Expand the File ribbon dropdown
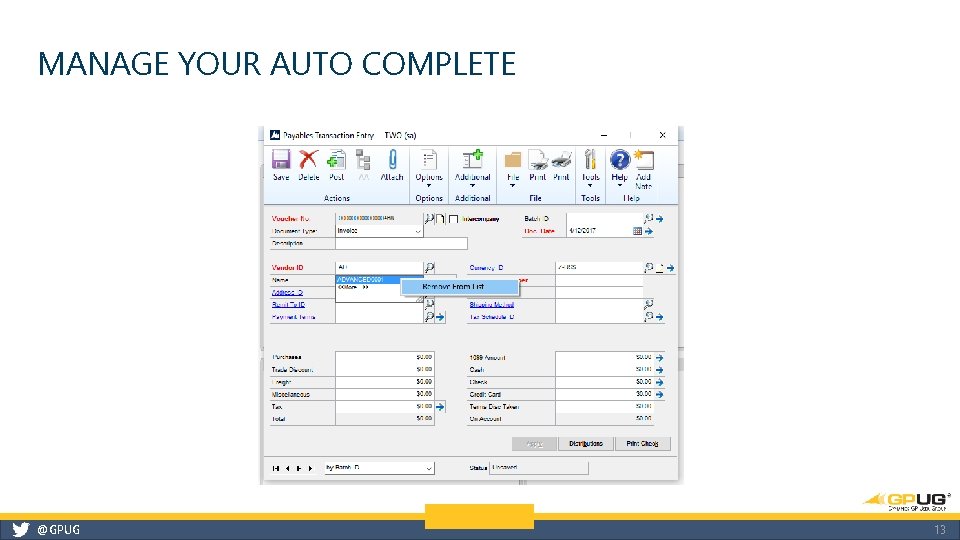The height and width of the screenshot is (540, 960). click(512, 186)
